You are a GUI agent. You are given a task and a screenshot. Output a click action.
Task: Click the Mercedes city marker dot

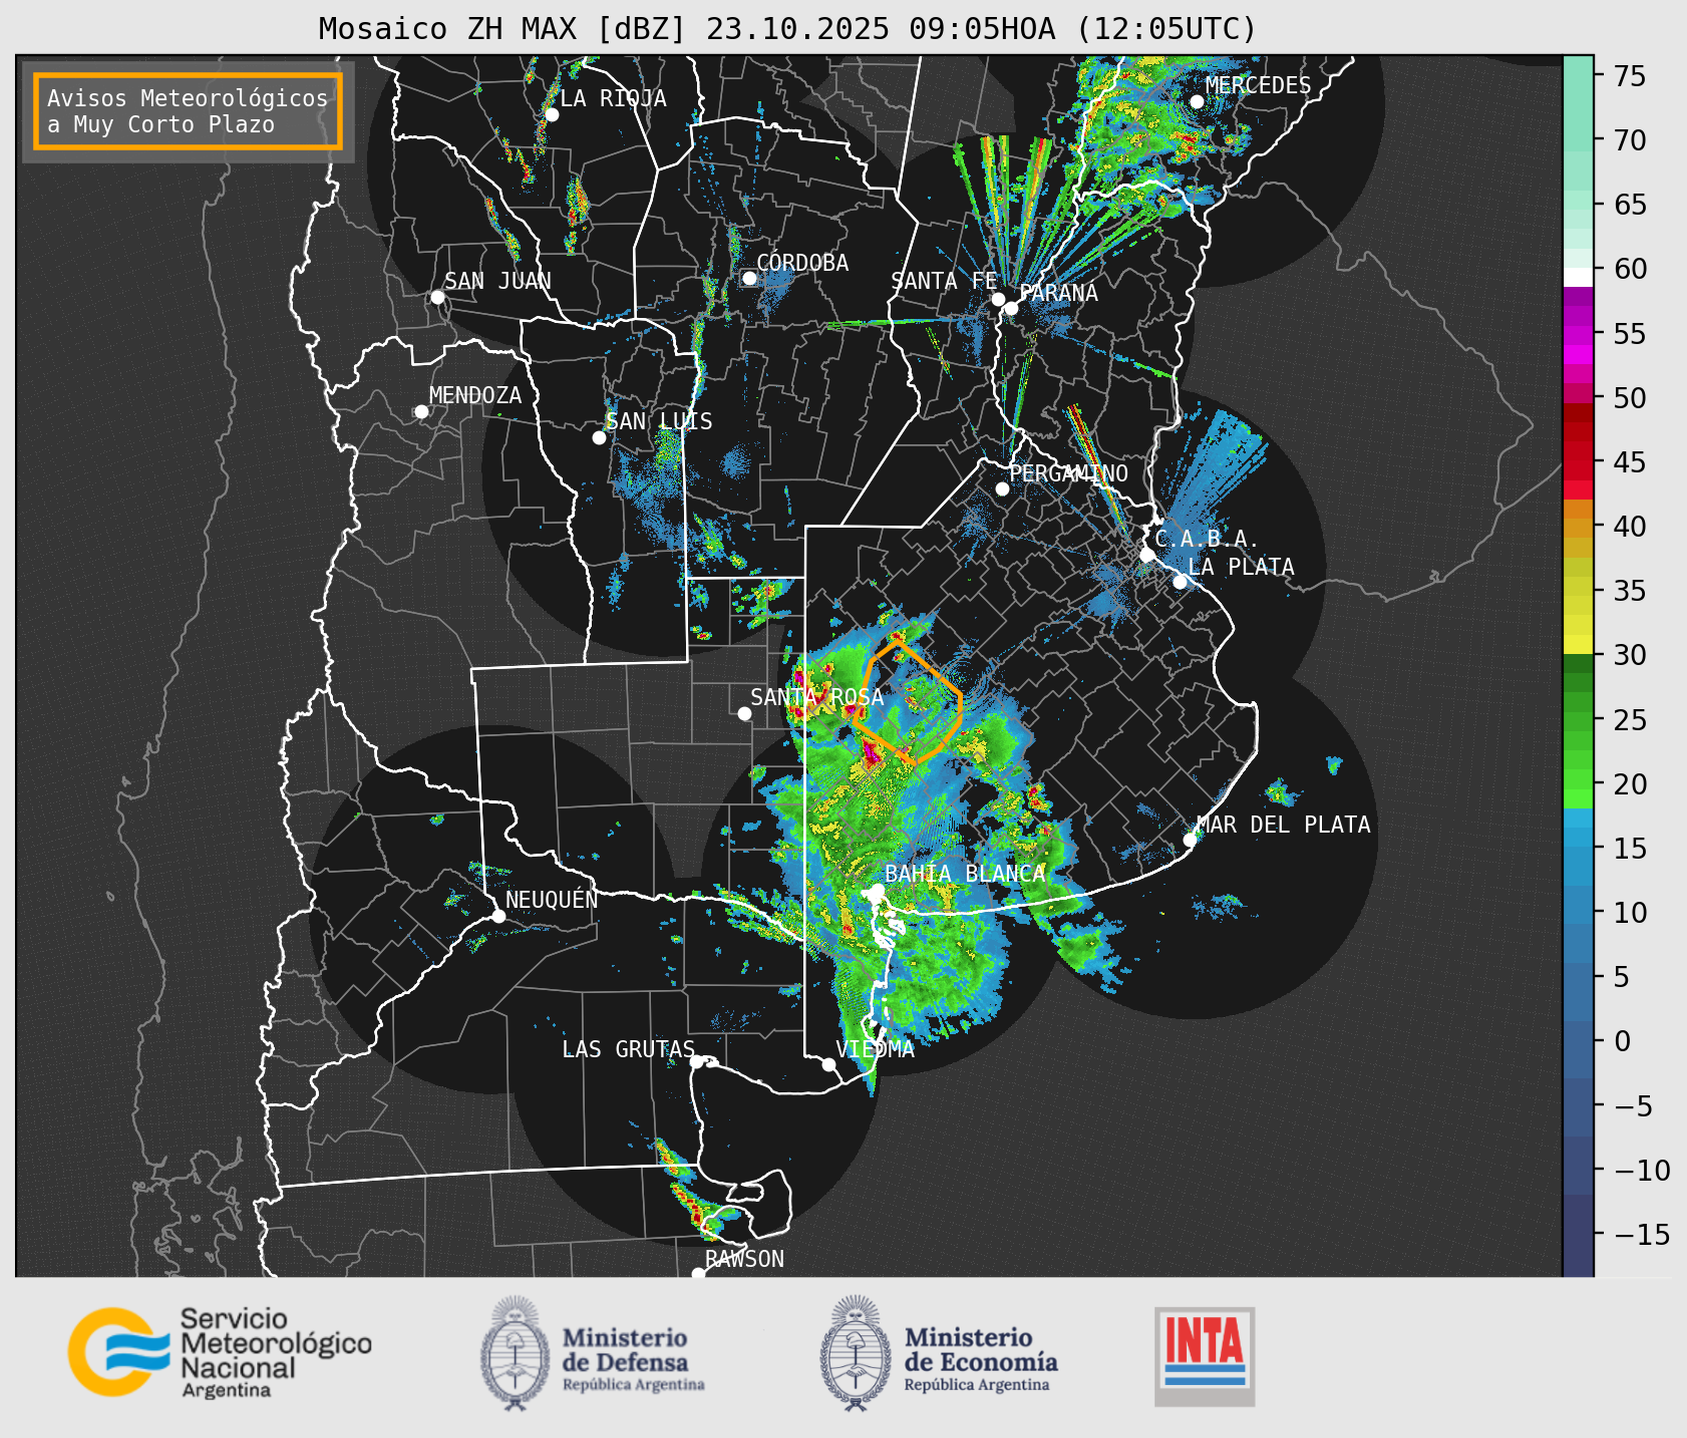pos(1196,102)
